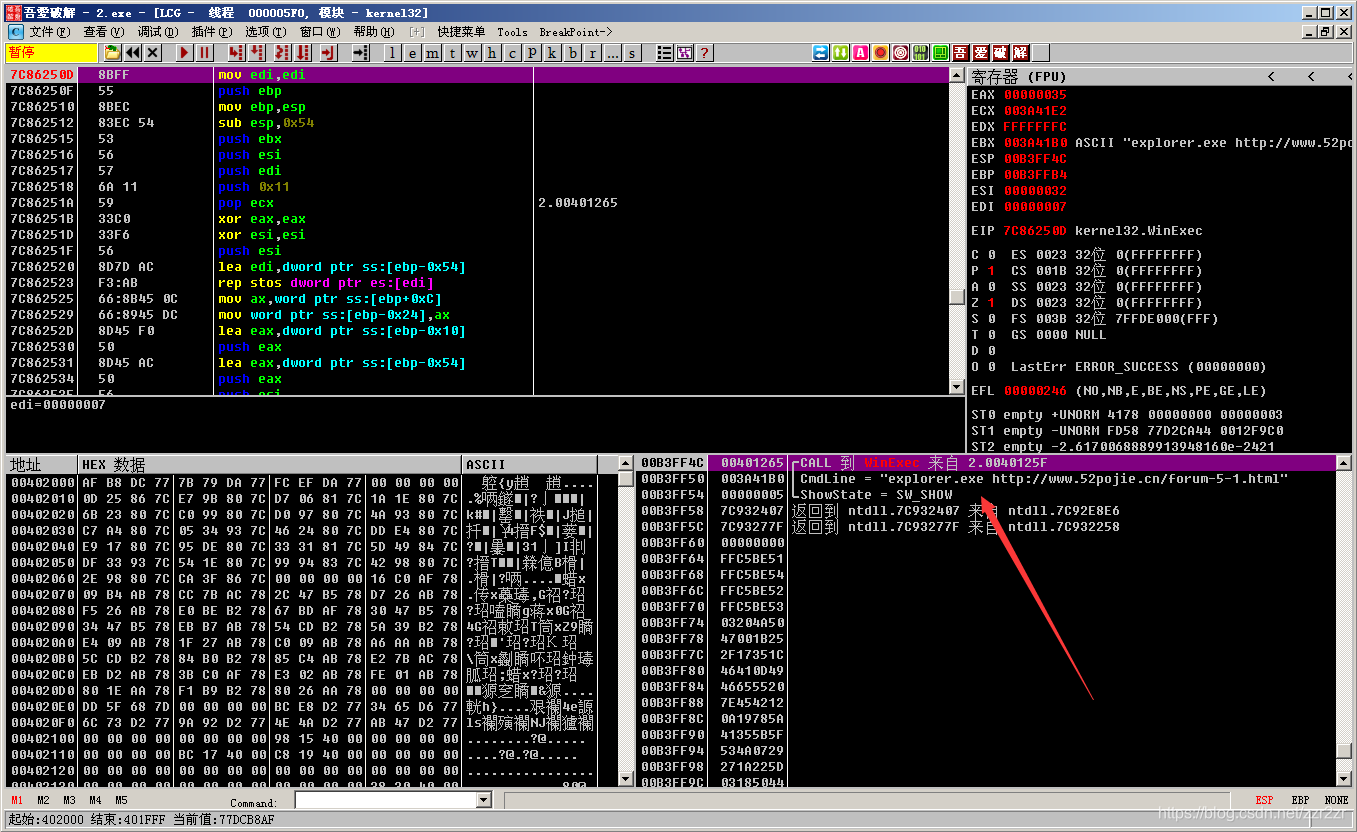Image resolution: width=1357 pixels, height=832 pixels.
Task: Open Executable modules with 'e' button
Action: (412, 53)
